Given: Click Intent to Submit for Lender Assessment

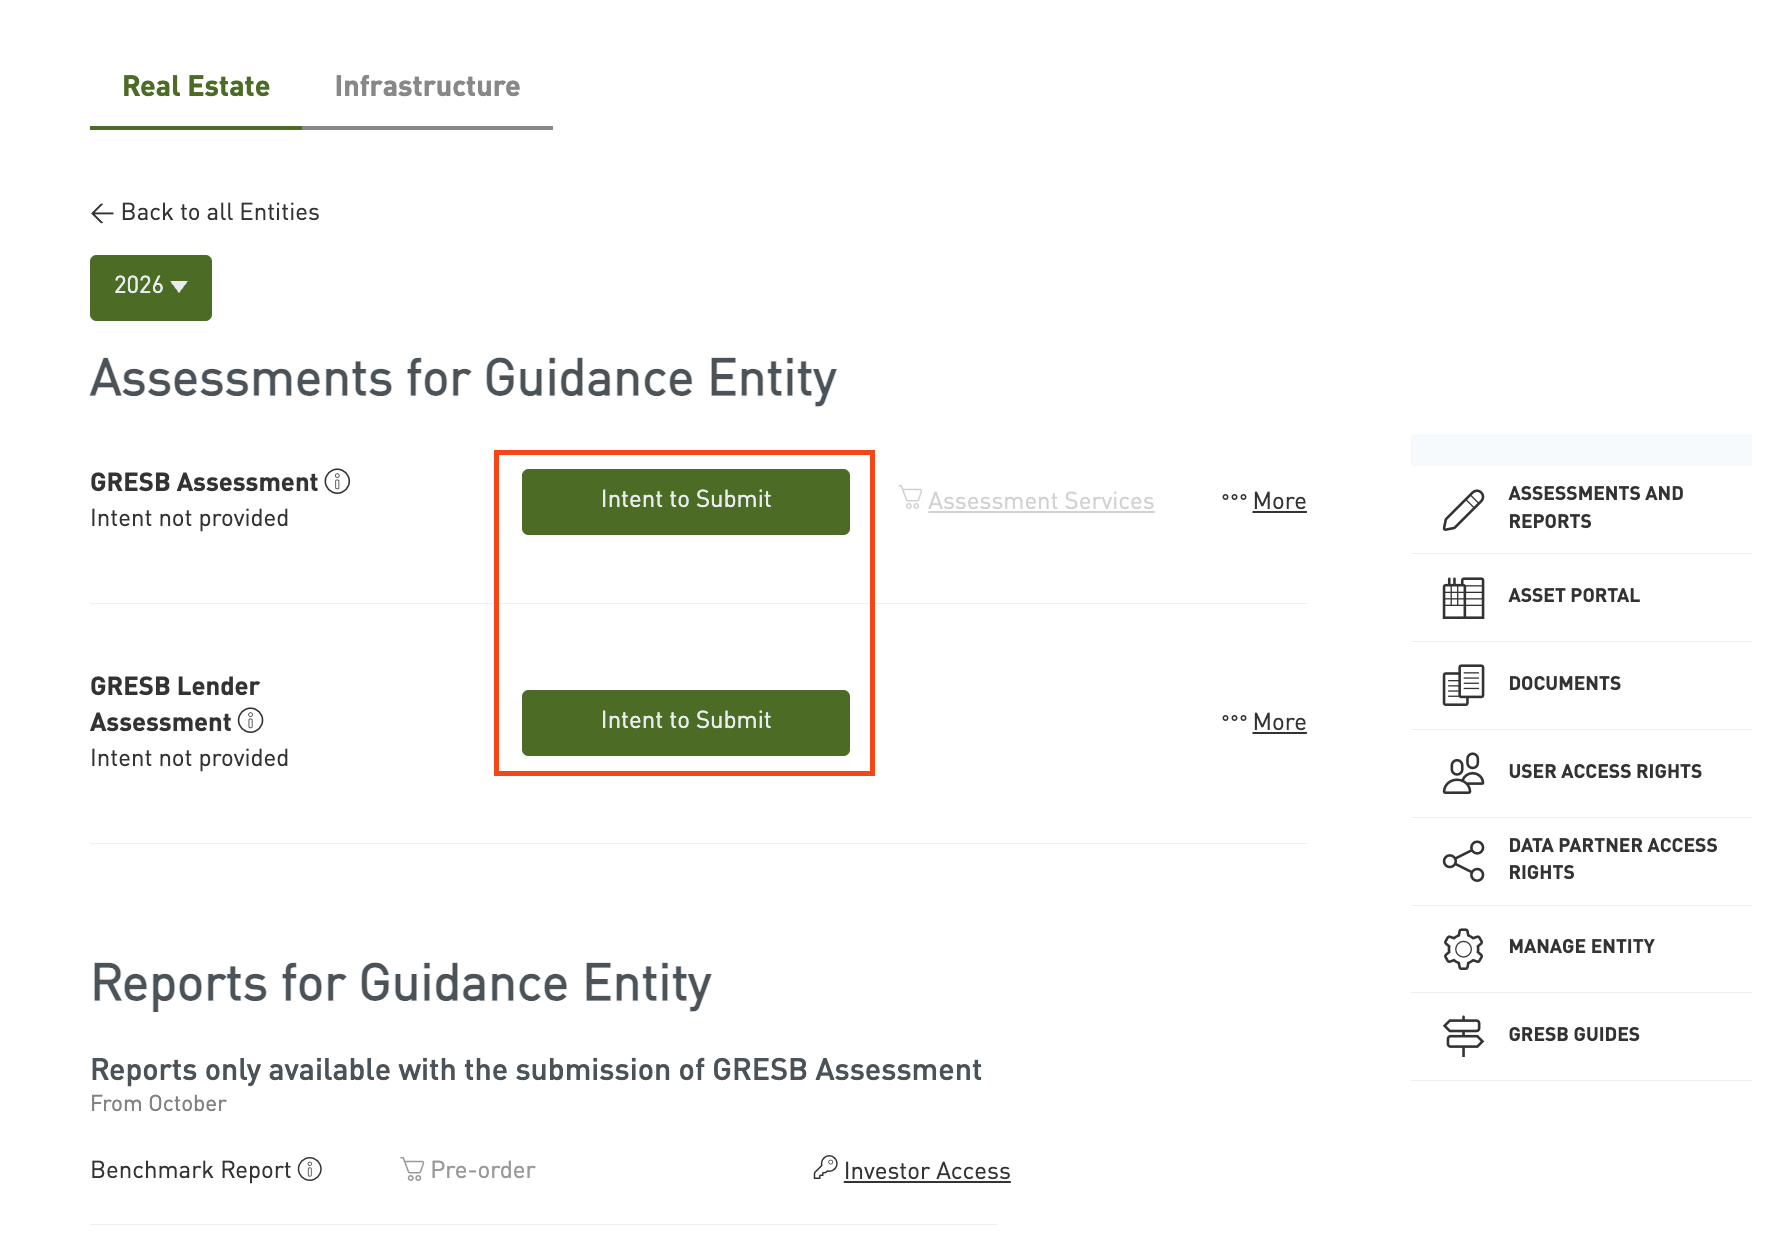Looking at the screenshot, I should click(686, 722).
